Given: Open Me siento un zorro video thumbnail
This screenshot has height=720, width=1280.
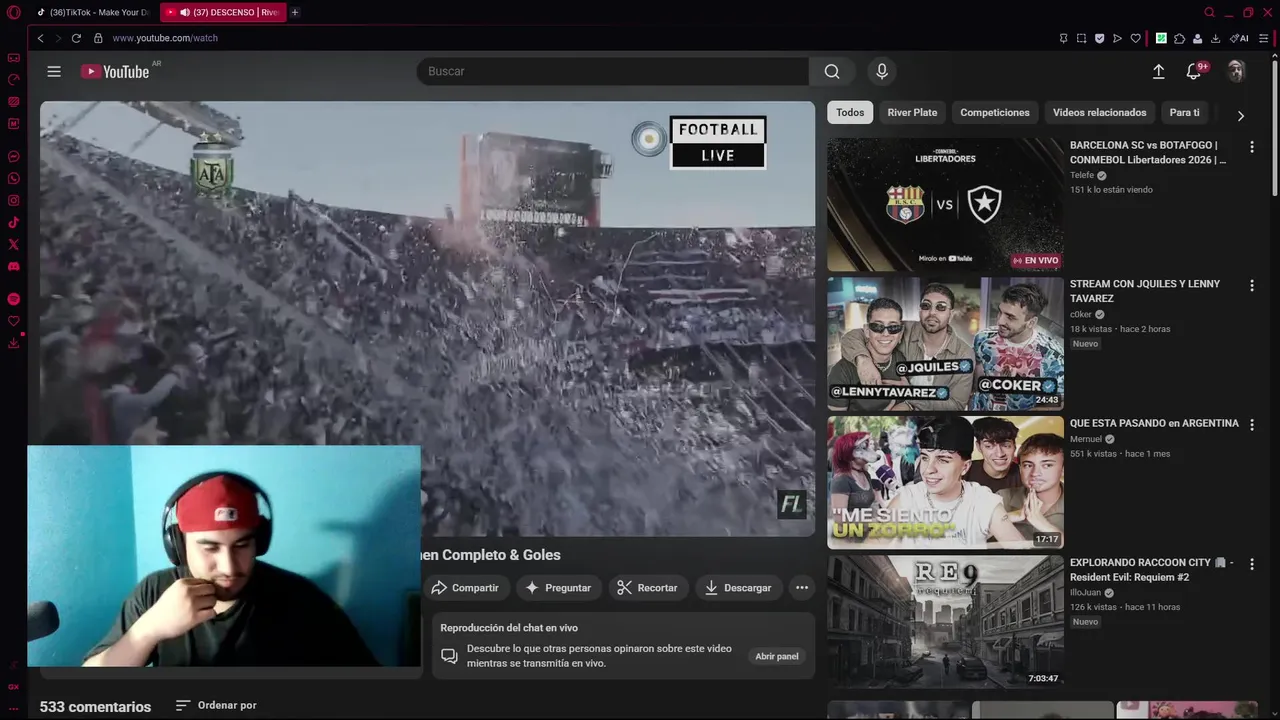Looking at the screenshot, I should point(945,482).
